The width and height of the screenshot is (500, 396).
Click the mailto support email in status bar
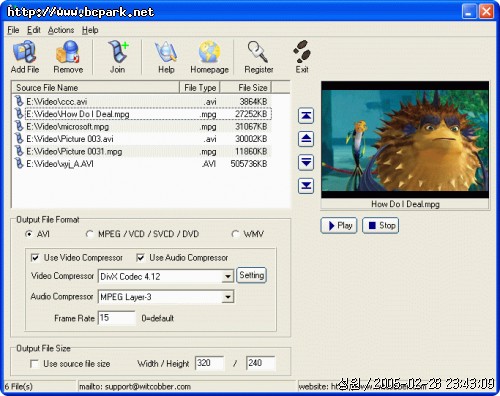[x=135, y=387]
